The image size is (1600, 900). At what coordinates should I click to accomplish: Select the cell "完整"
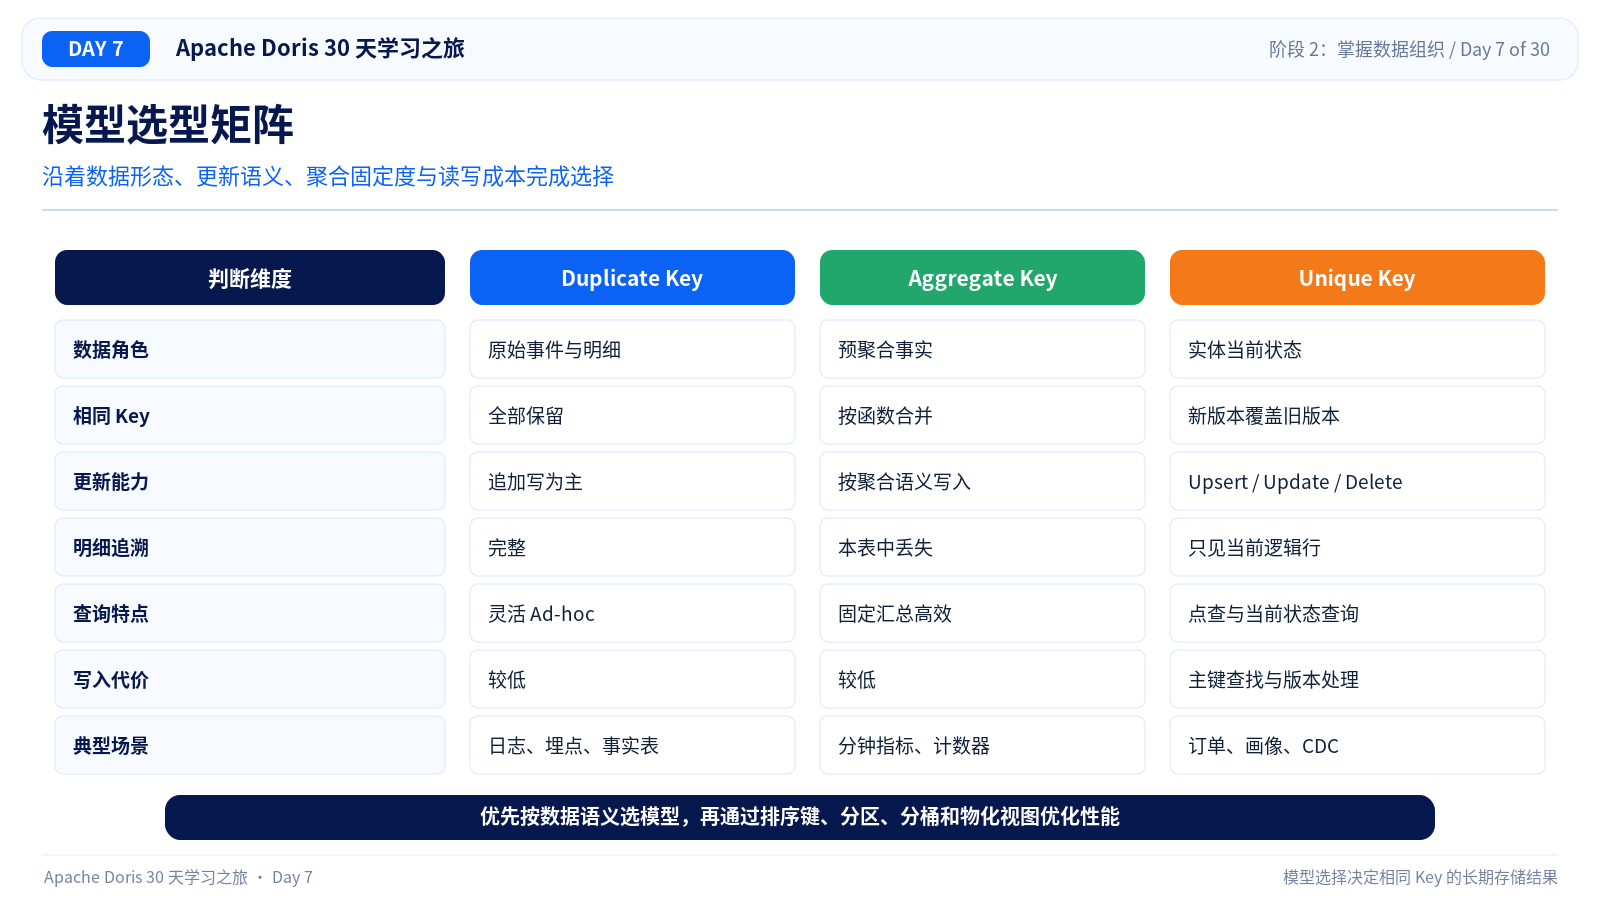point(632,547)
